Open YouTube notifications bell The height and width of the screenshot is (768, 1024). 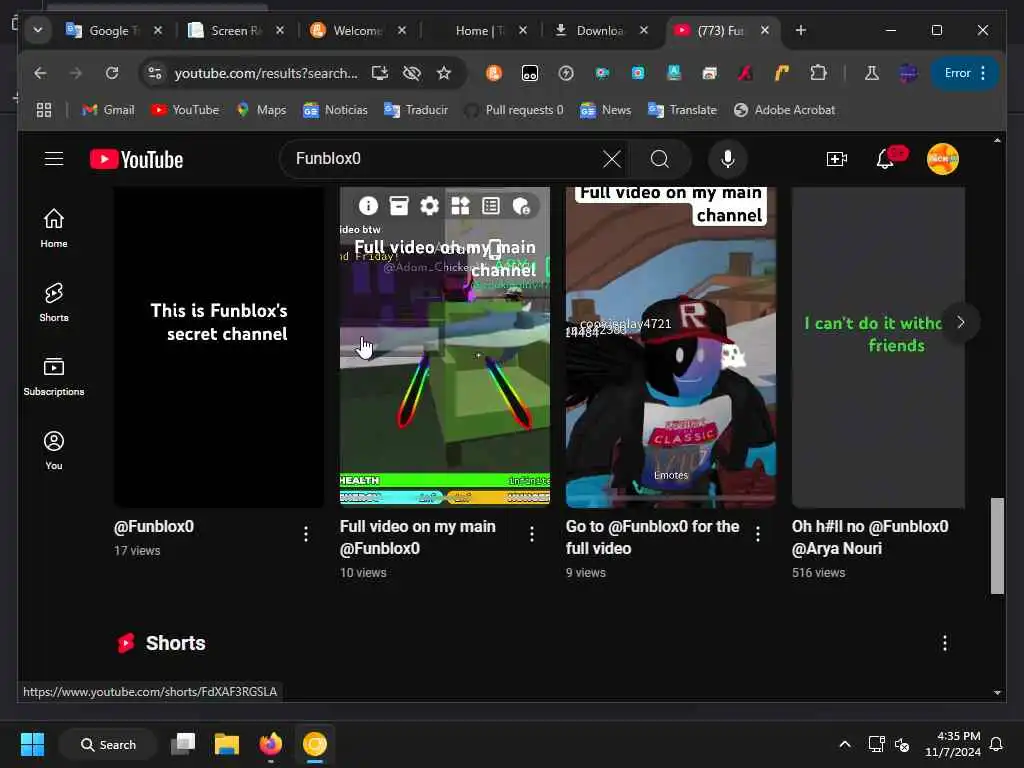885,159
